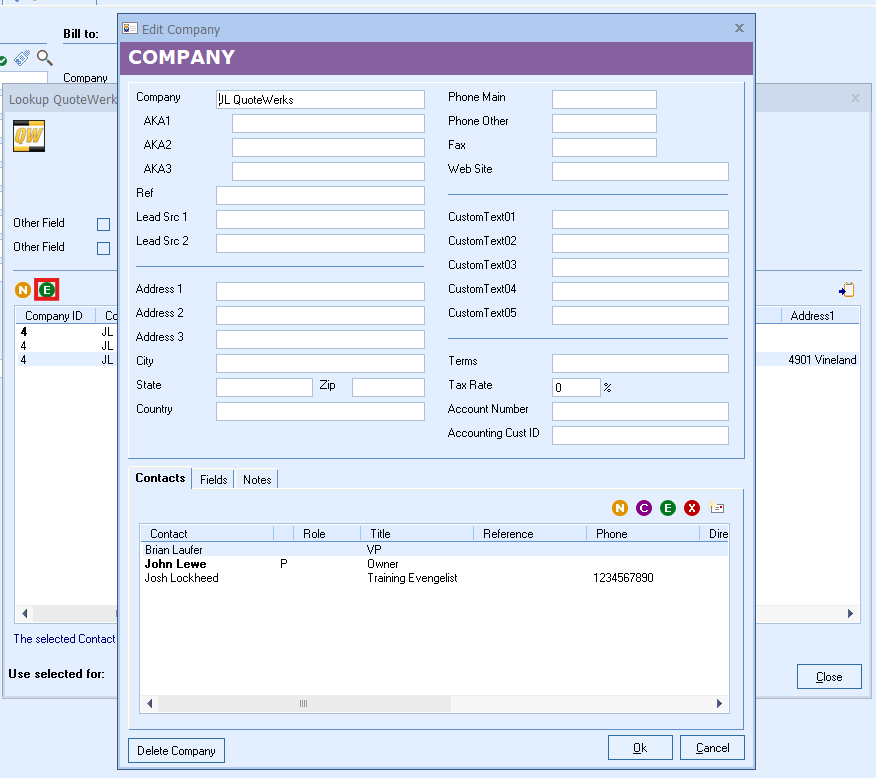The height and width of the screenshot is (778, 876).
Task: Close the Edit Company dialog
Action: point(739,28)
